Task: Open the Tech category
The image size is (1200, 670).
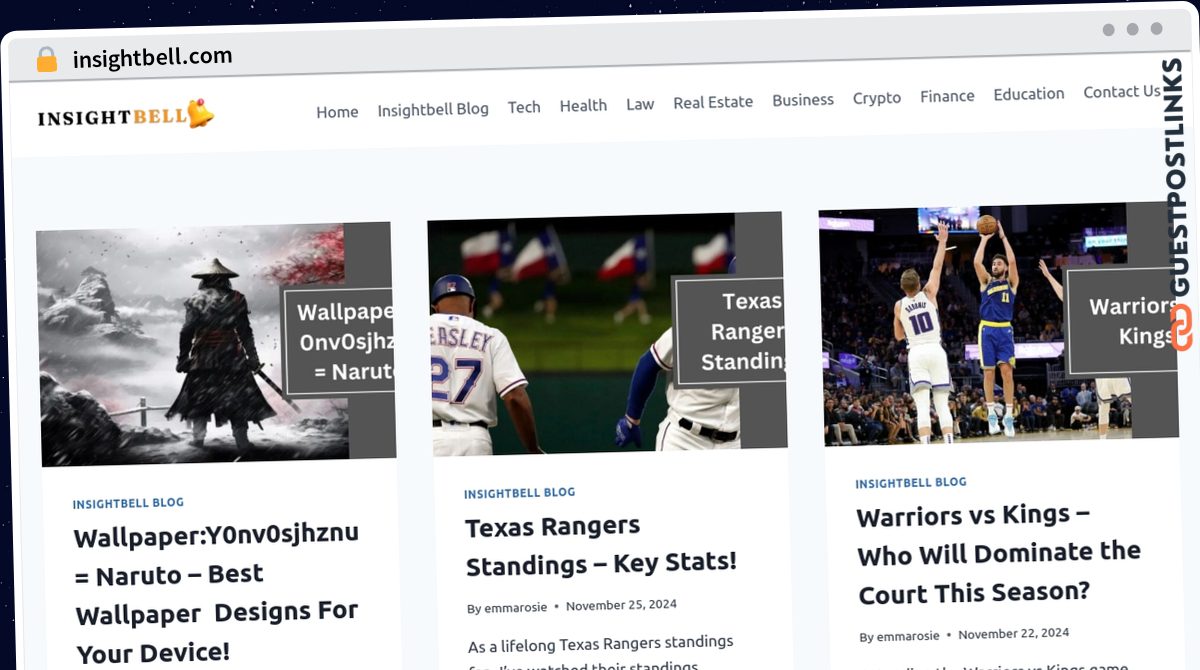Action: [524, 107]
